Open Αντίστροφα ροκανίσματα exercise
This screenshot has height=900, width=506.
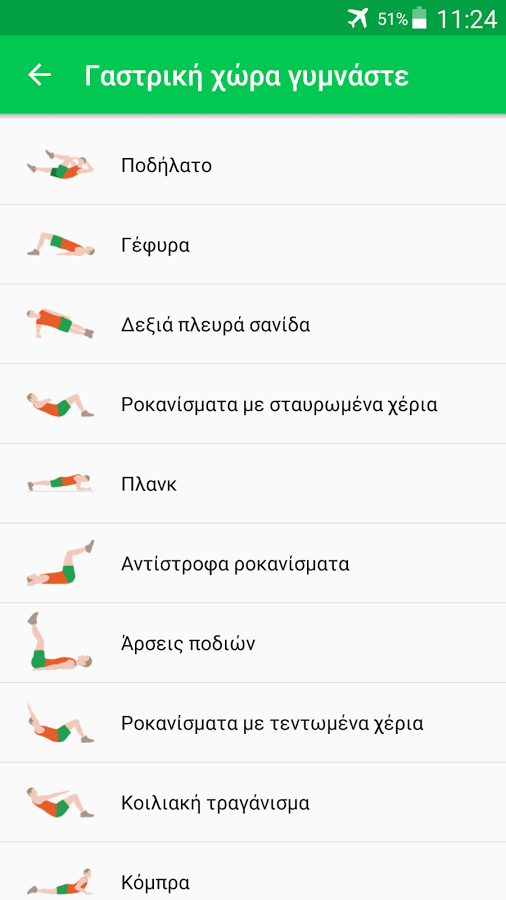point(253,564)
